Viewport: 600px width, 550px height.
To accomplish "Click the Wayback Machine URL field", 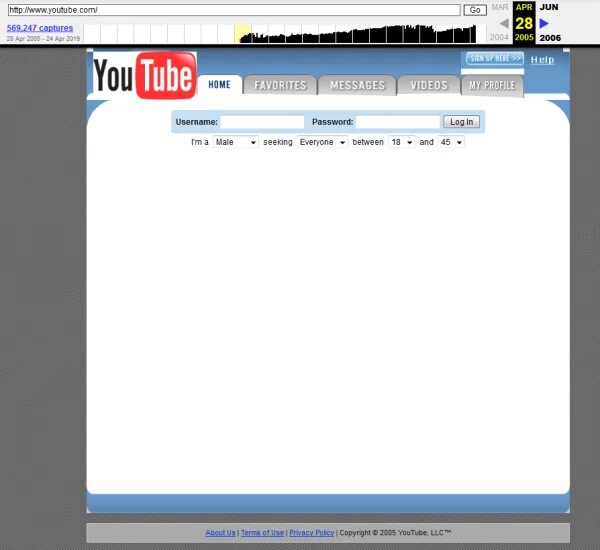I will 234,10.
